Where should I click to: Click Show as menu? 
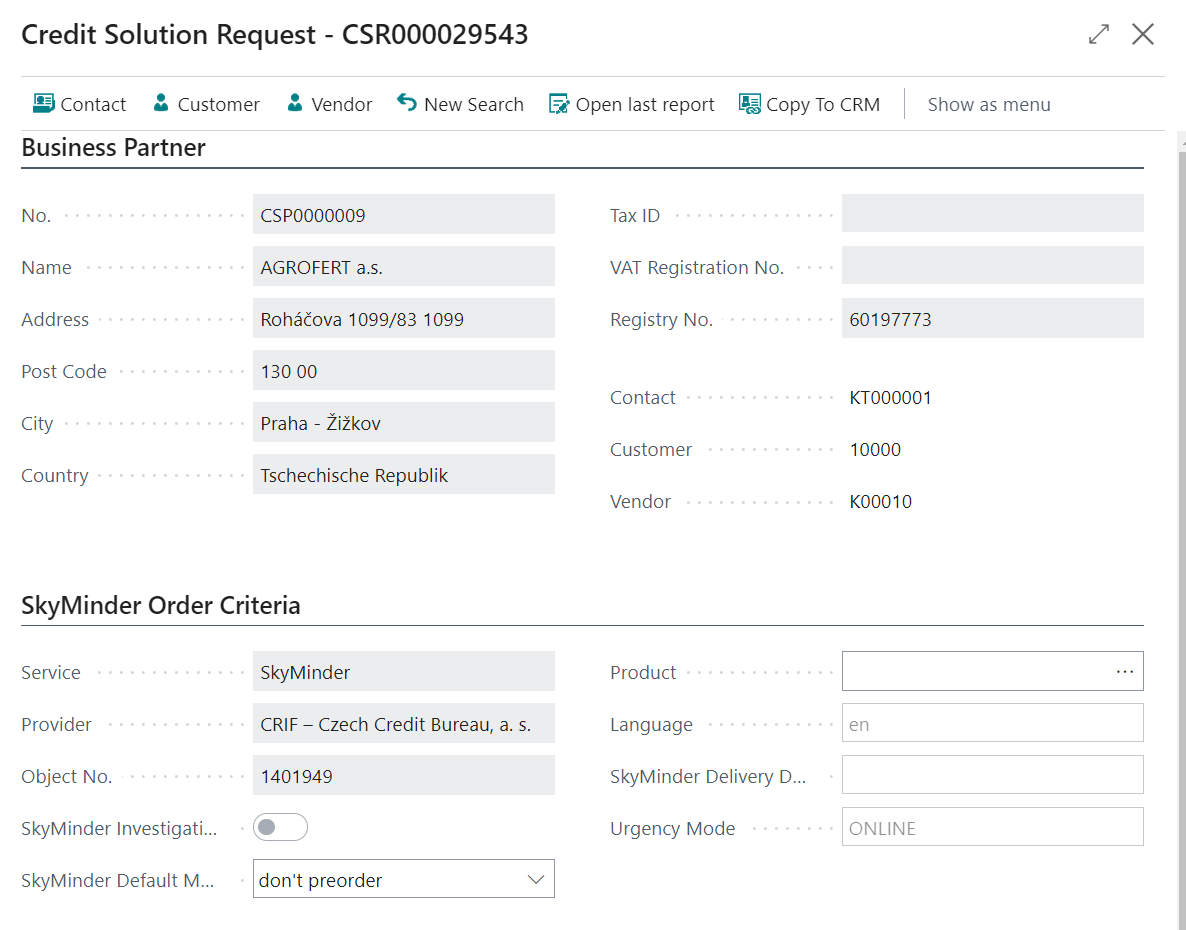click(989, 103)
